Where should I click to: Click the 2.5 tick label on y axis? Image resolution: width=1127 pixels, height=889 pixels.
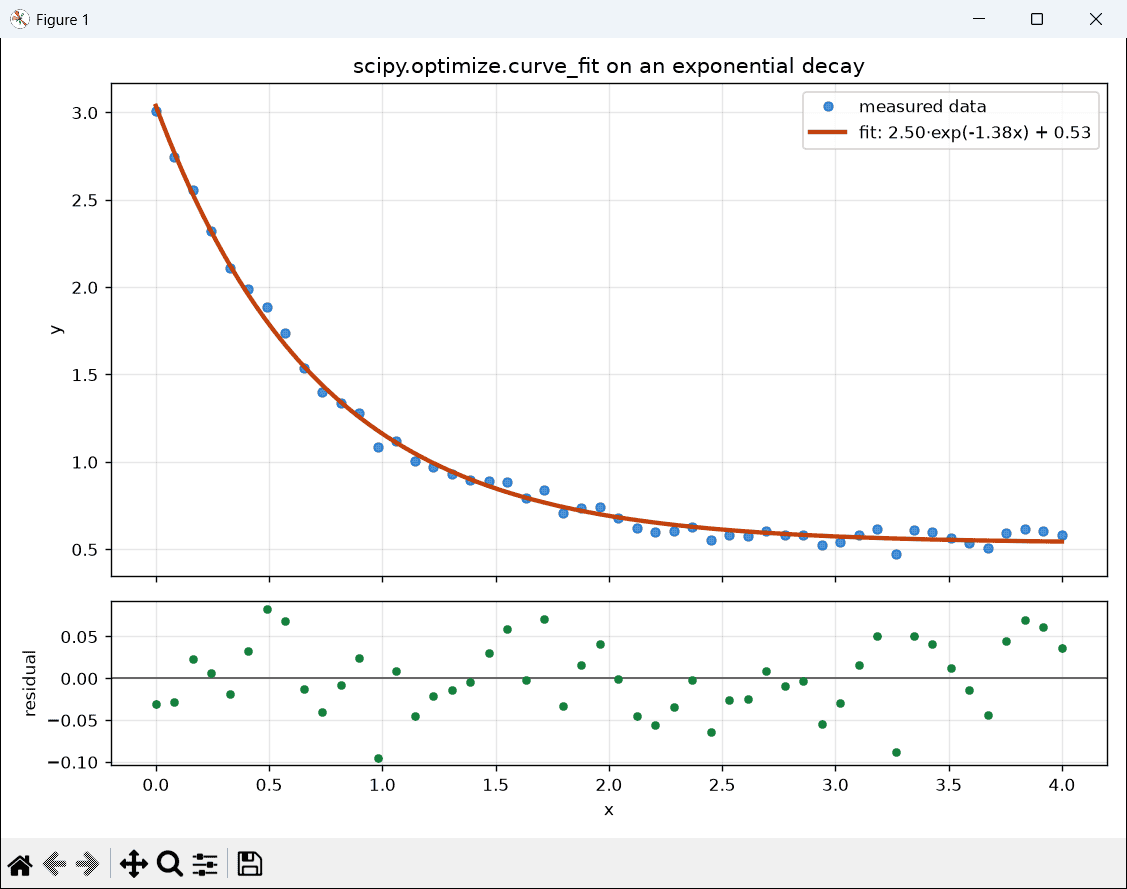click(x=84, y=201)
